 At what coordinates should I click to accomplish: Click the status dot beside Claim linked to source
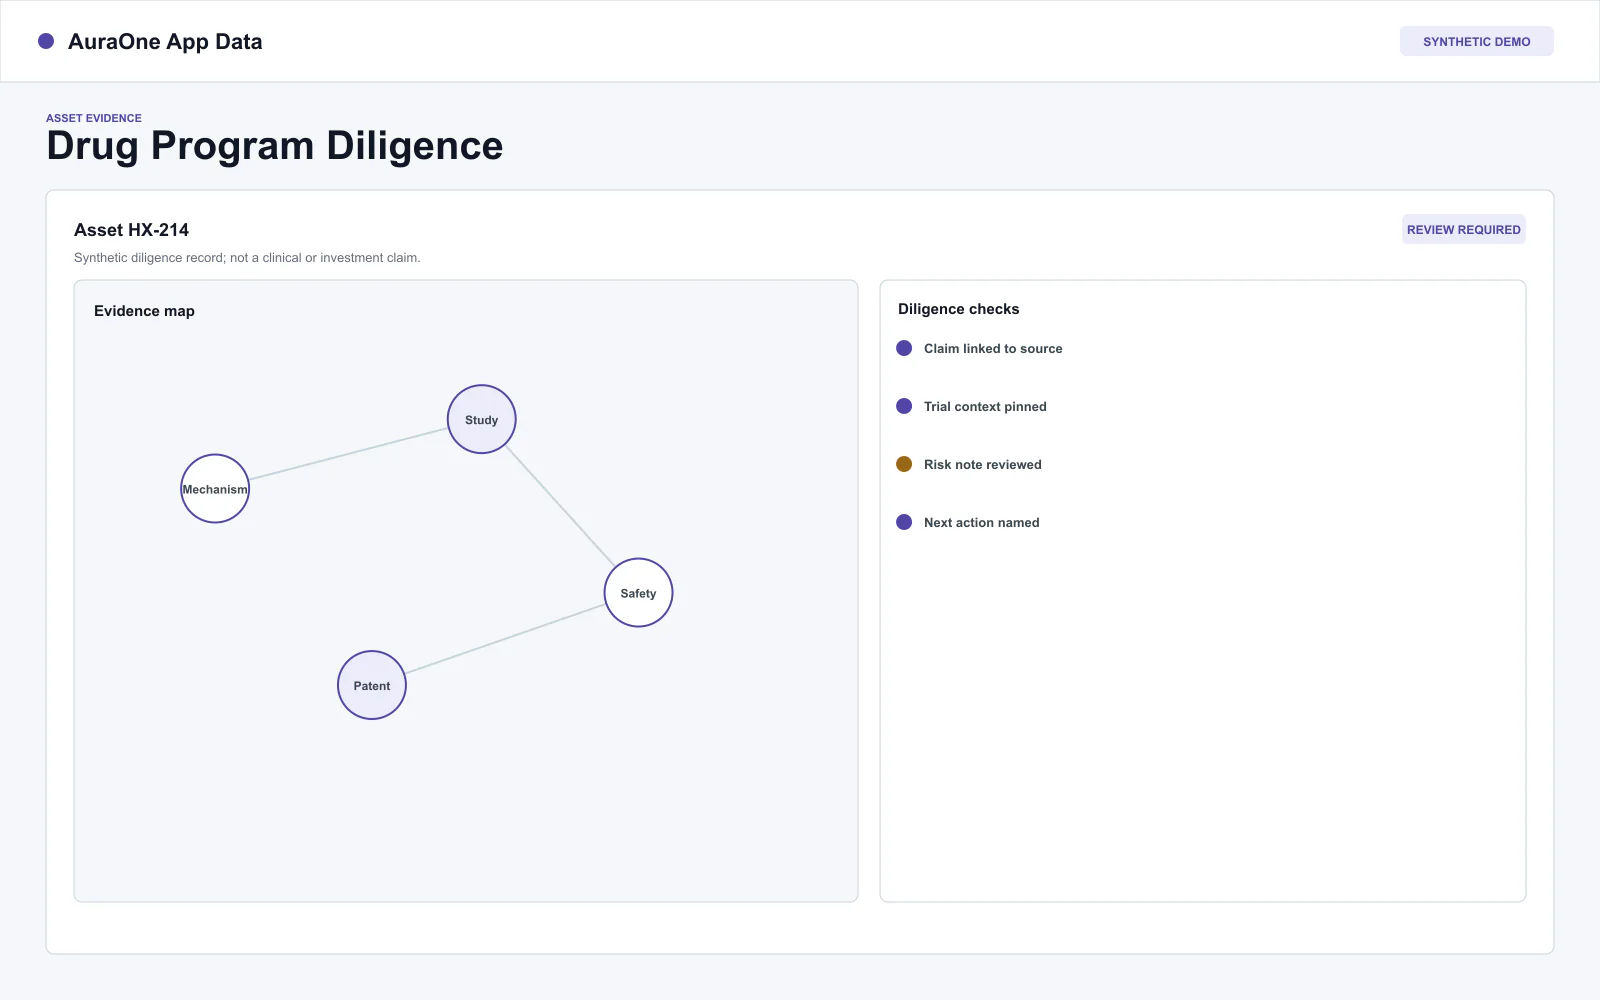point(904,348)
